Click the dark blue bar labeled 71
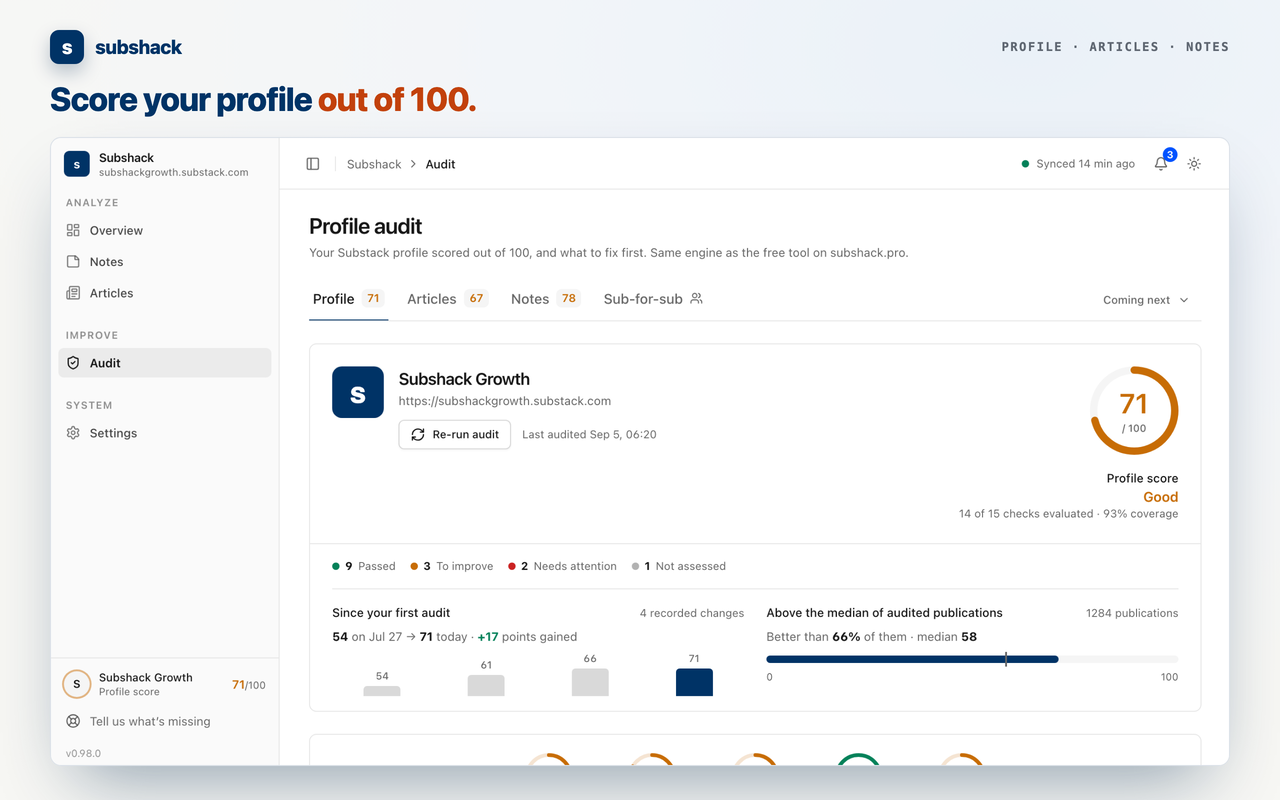Screen dimensions: 1280x800 tap(694, 682)
